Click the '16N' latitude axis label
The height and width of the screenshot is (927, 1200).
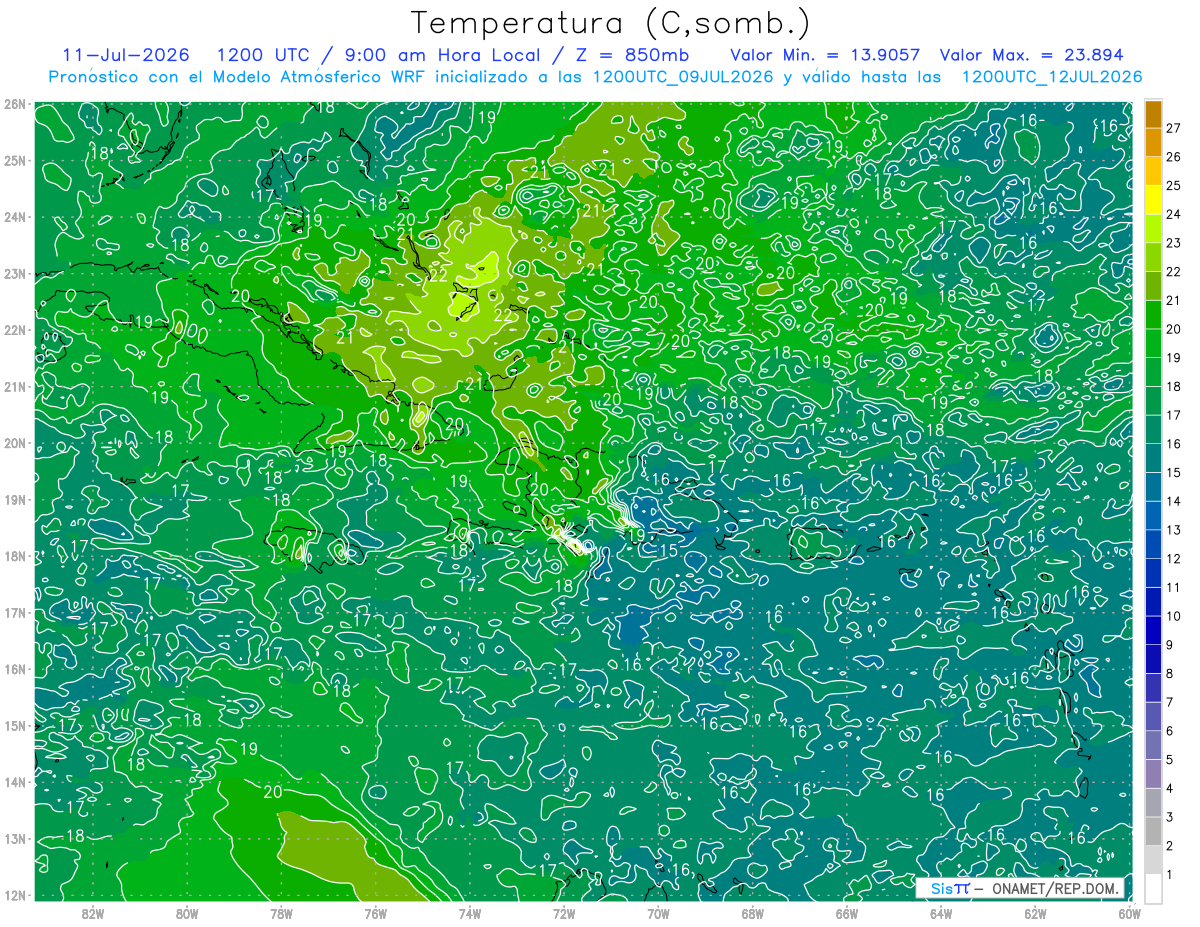(x=14, y=669)
